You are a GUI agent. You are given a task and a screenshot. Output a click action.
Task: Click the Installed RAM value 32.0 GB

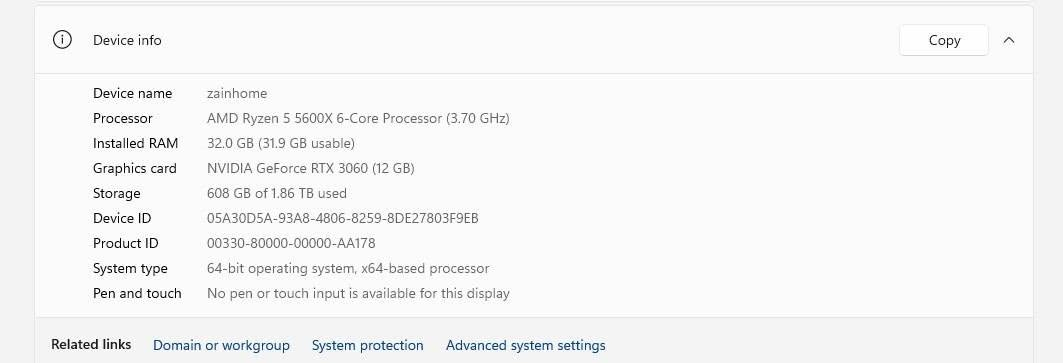(281, 143)
